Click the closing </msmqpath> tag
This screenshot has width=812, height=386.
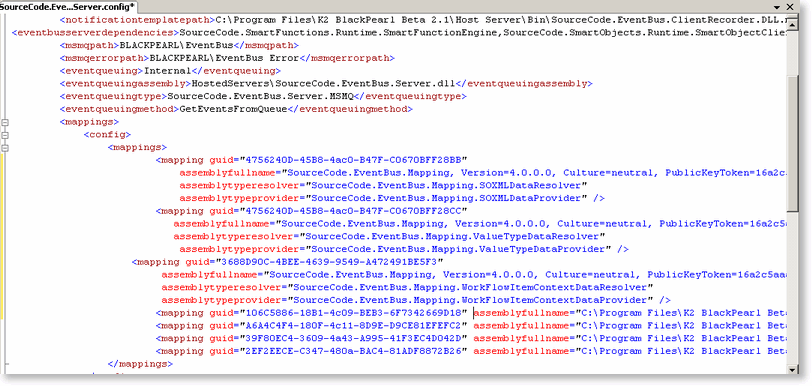coord(266,46)
